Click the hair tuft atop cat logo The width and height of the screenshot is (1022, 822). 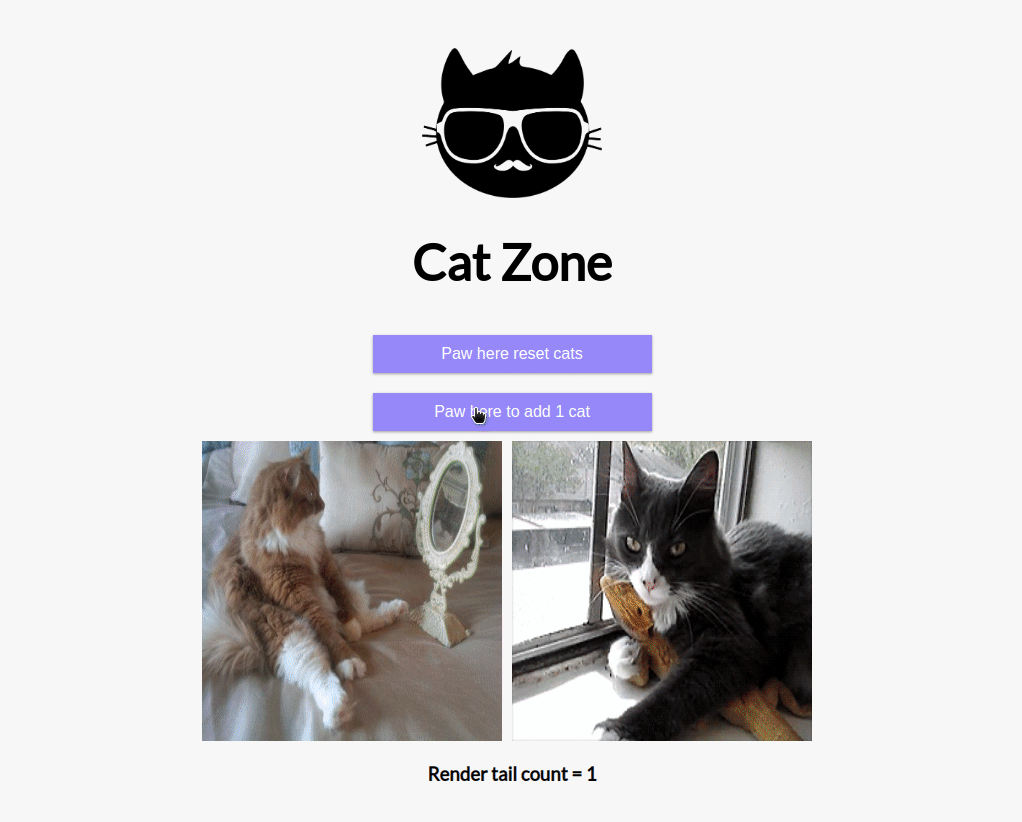click(508, 62)
